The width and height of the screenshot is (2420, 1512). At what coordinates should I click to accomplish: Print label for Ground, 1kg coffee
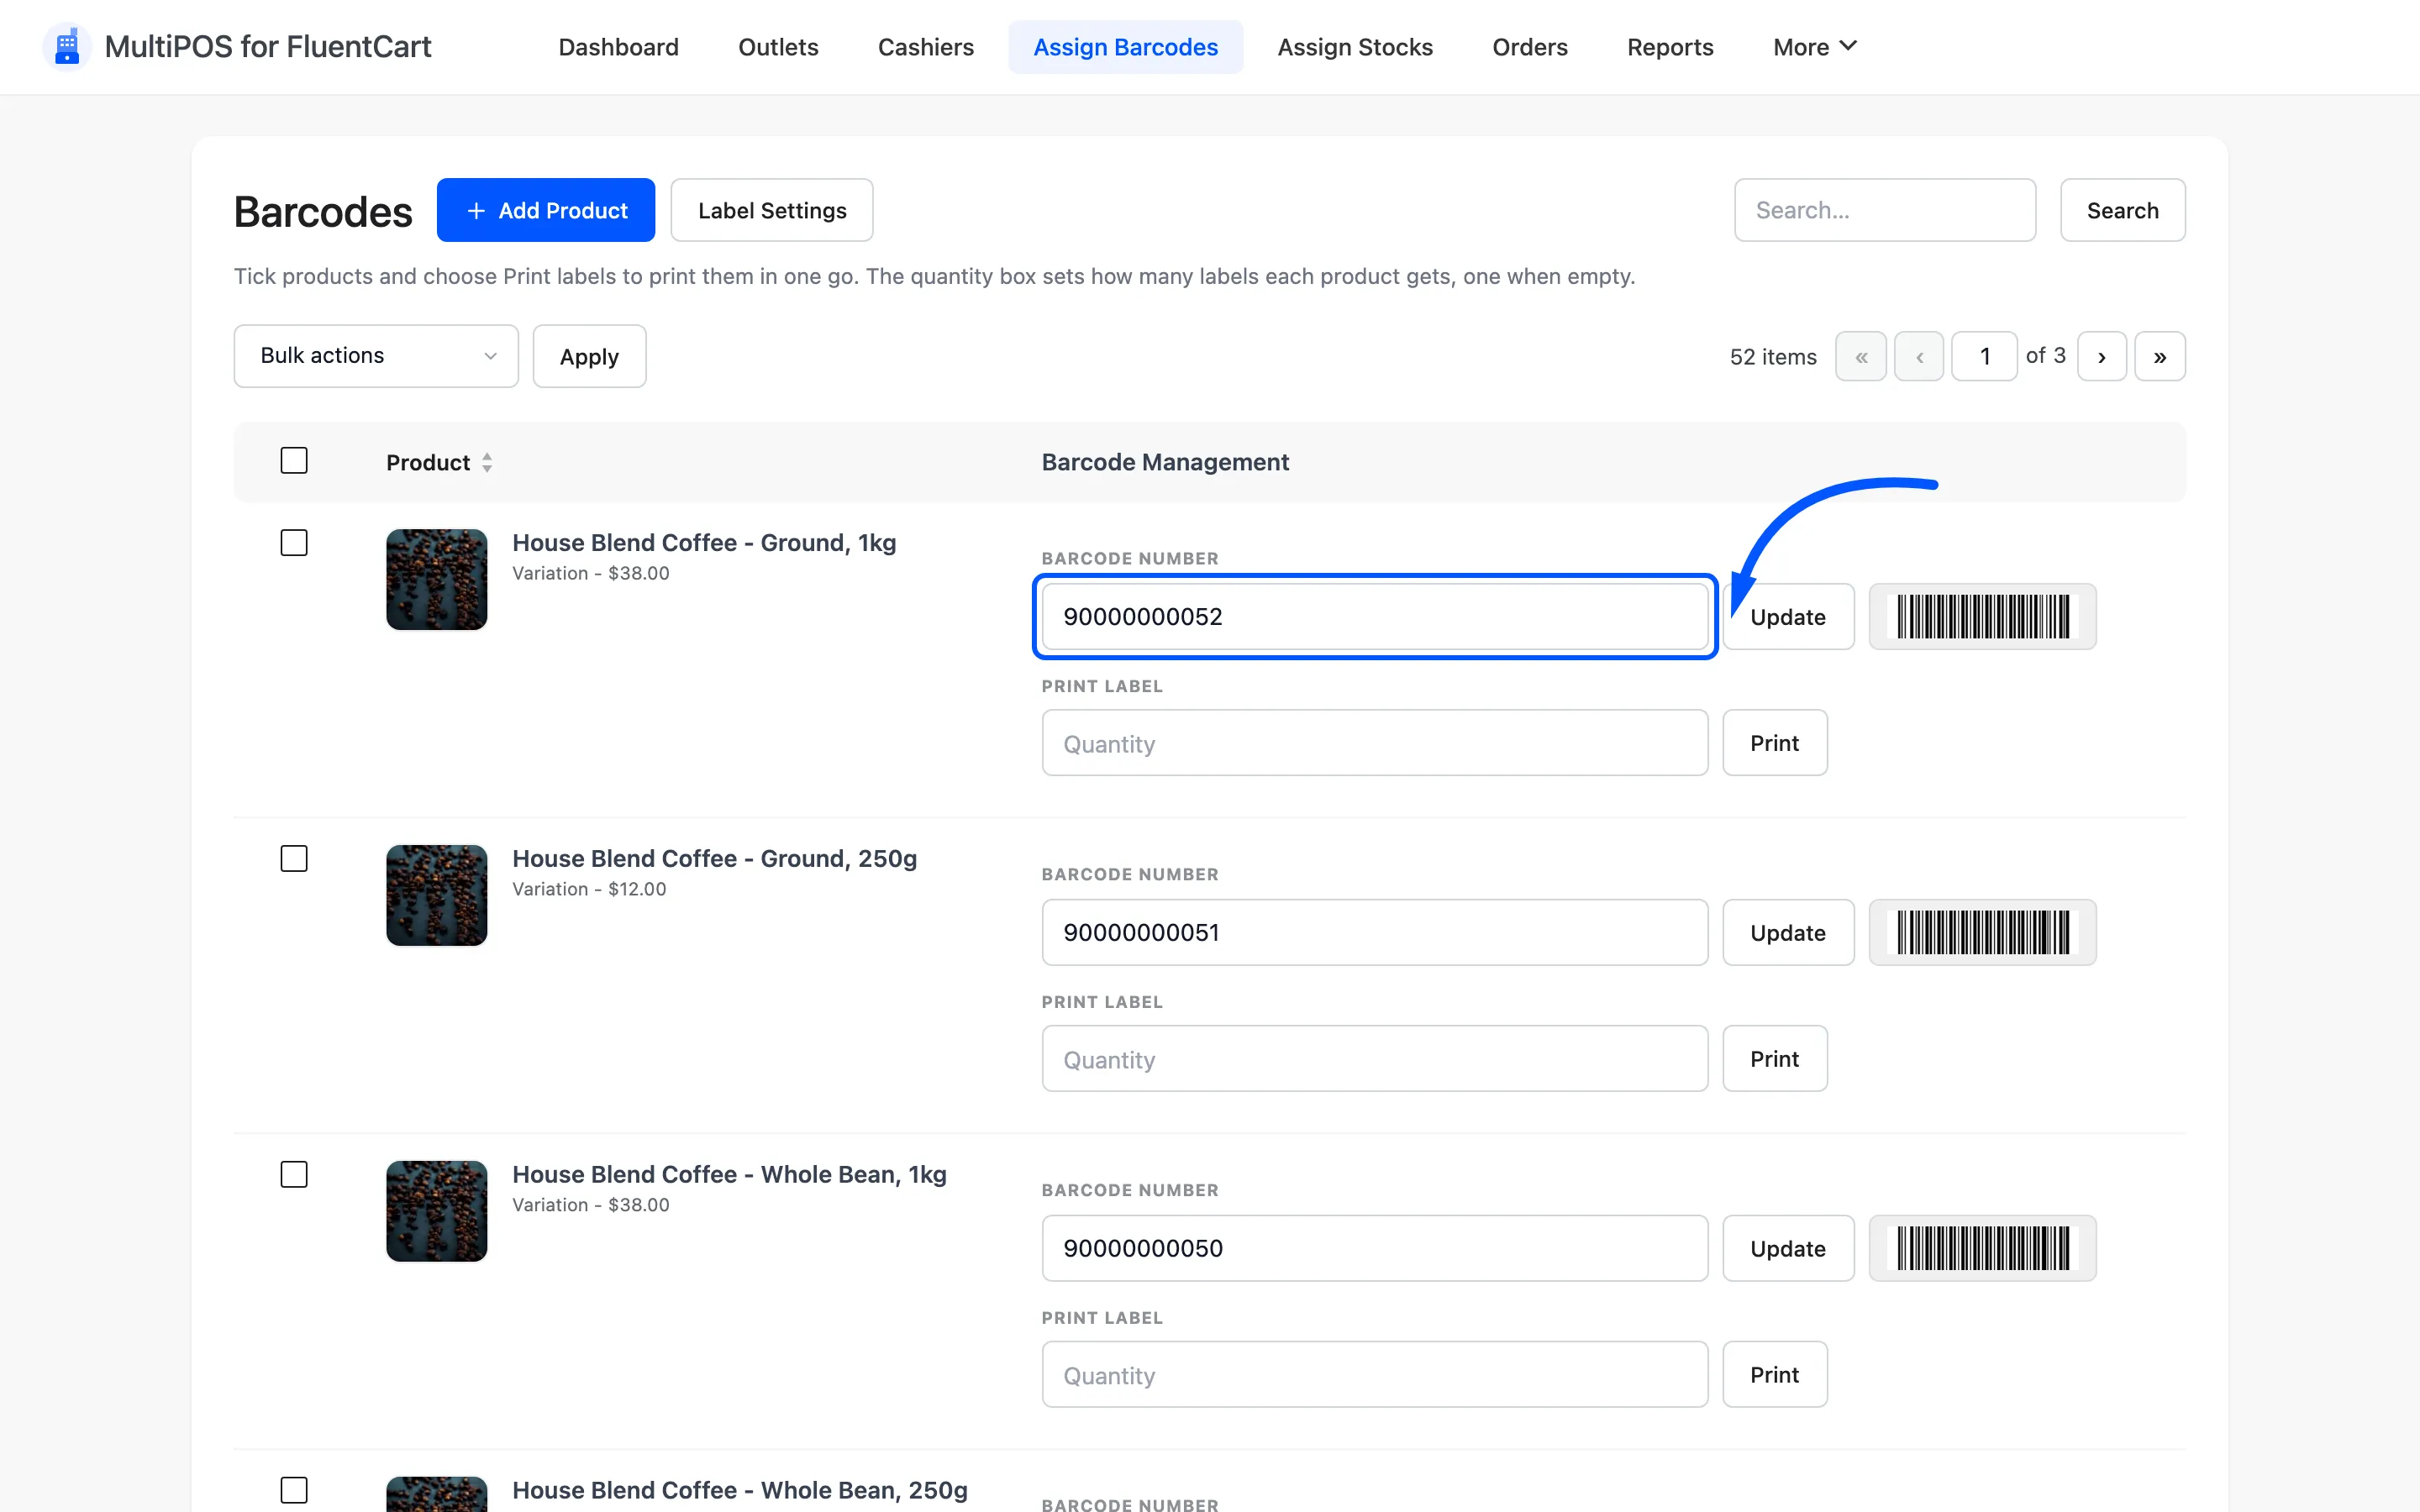point(1774,743)
